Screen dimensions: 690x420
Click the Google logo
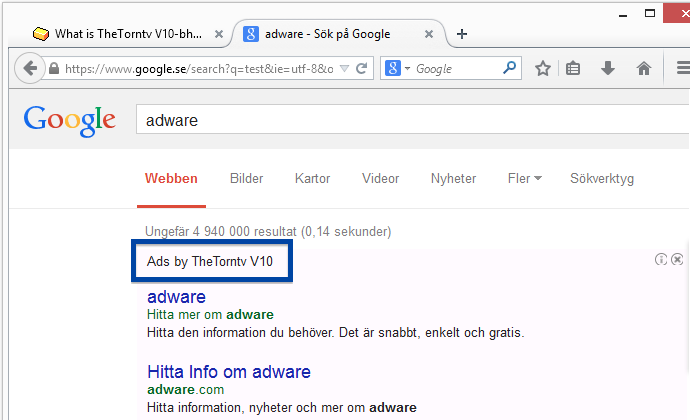click(x=70, y=120)
